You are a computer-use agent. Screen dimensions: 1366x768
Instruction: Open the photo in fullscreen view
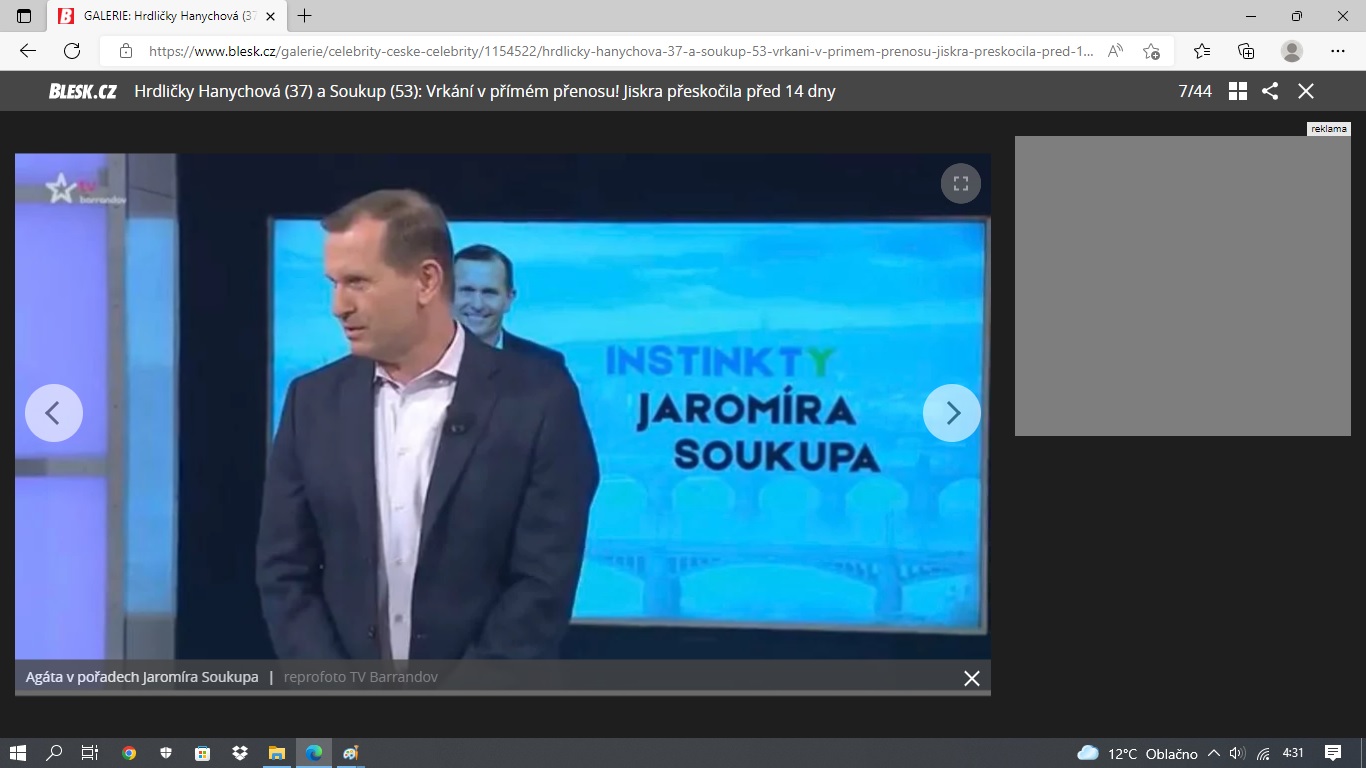click(x=961, y=183)
